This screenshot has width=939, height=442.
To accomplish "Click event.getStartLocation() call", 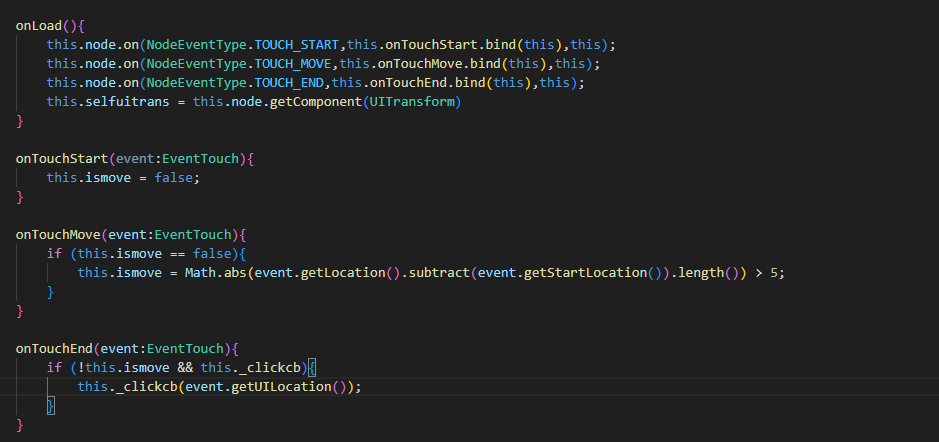I will [570, 273].
